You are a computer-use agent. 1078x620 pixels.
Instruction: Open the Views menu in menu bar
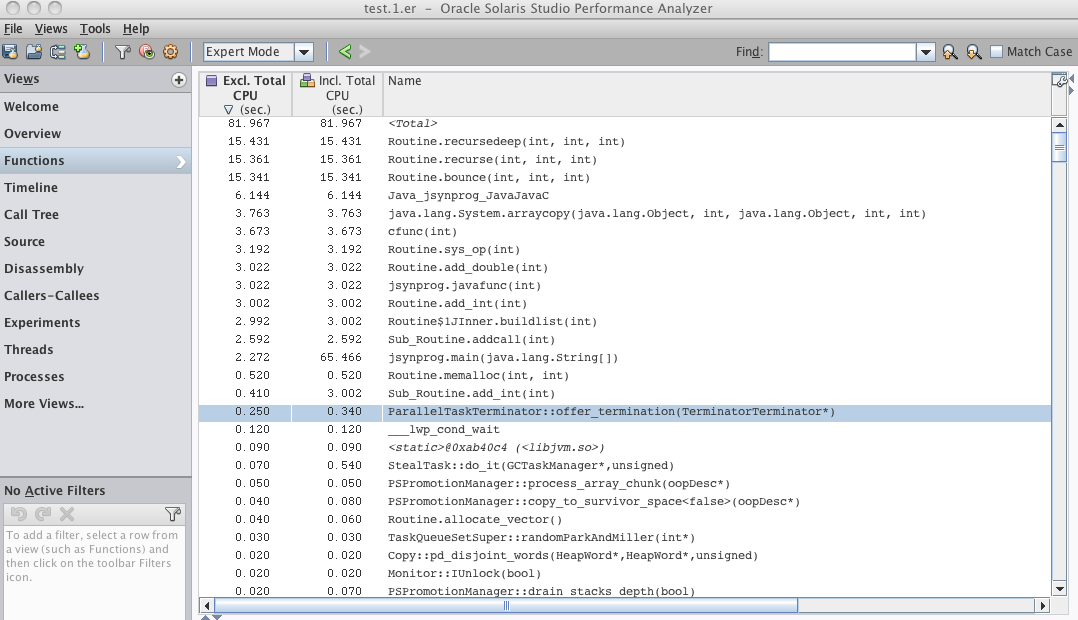51,29
